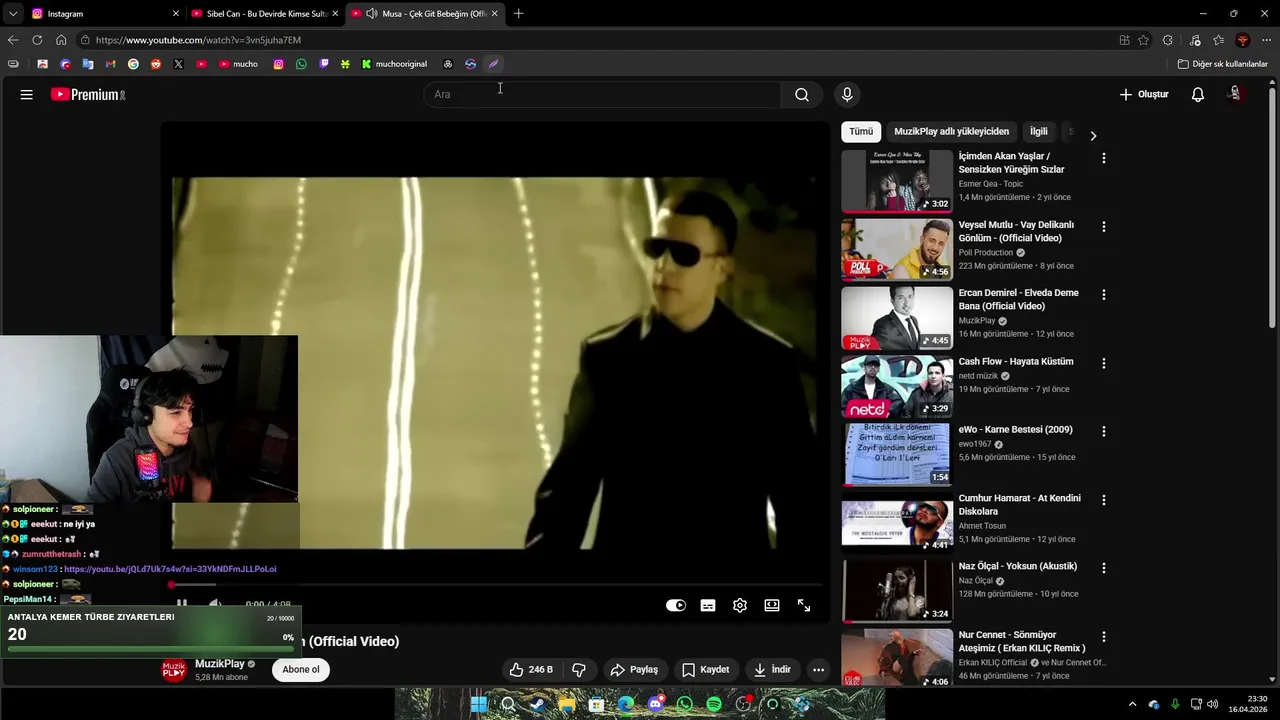1280x720 pixels.
Task: Open the YouTube hamburger guide menu
Action: [x=27, y=94]
